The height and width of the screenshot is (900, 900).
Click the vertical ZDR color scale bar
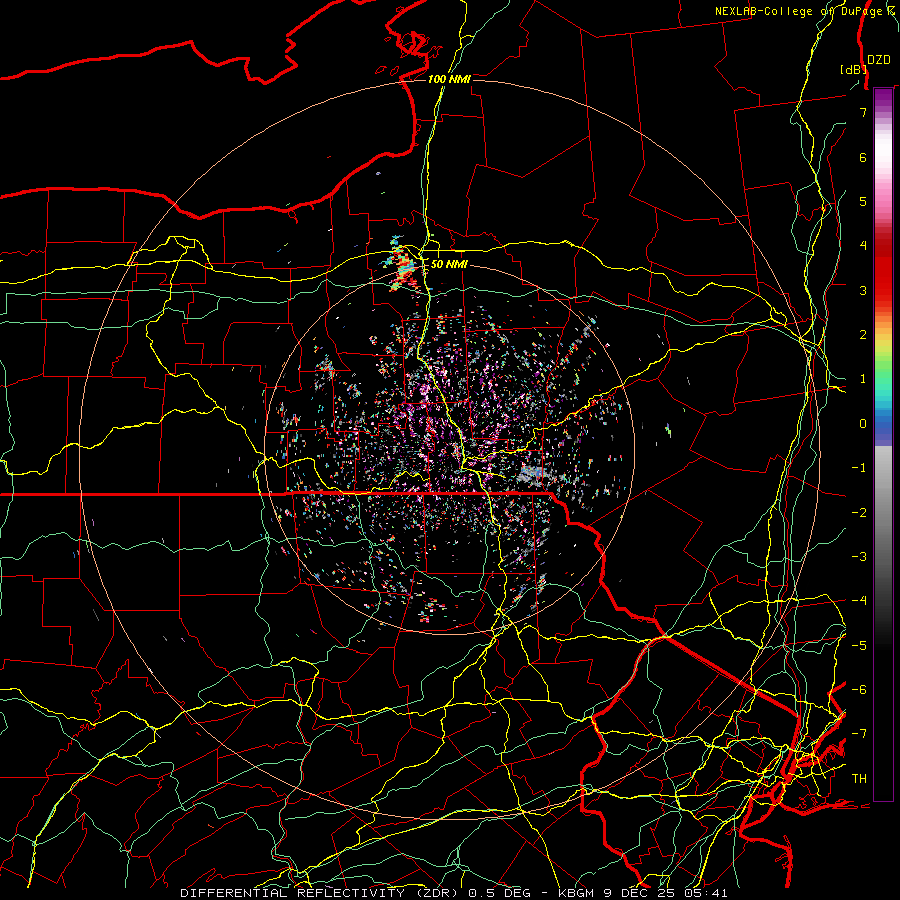pyautogui.click(x=883, y=444)
